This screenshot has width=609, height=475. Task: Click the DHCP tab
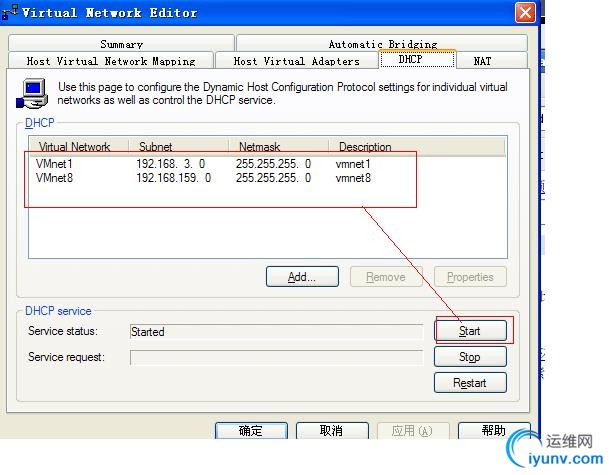417,59
